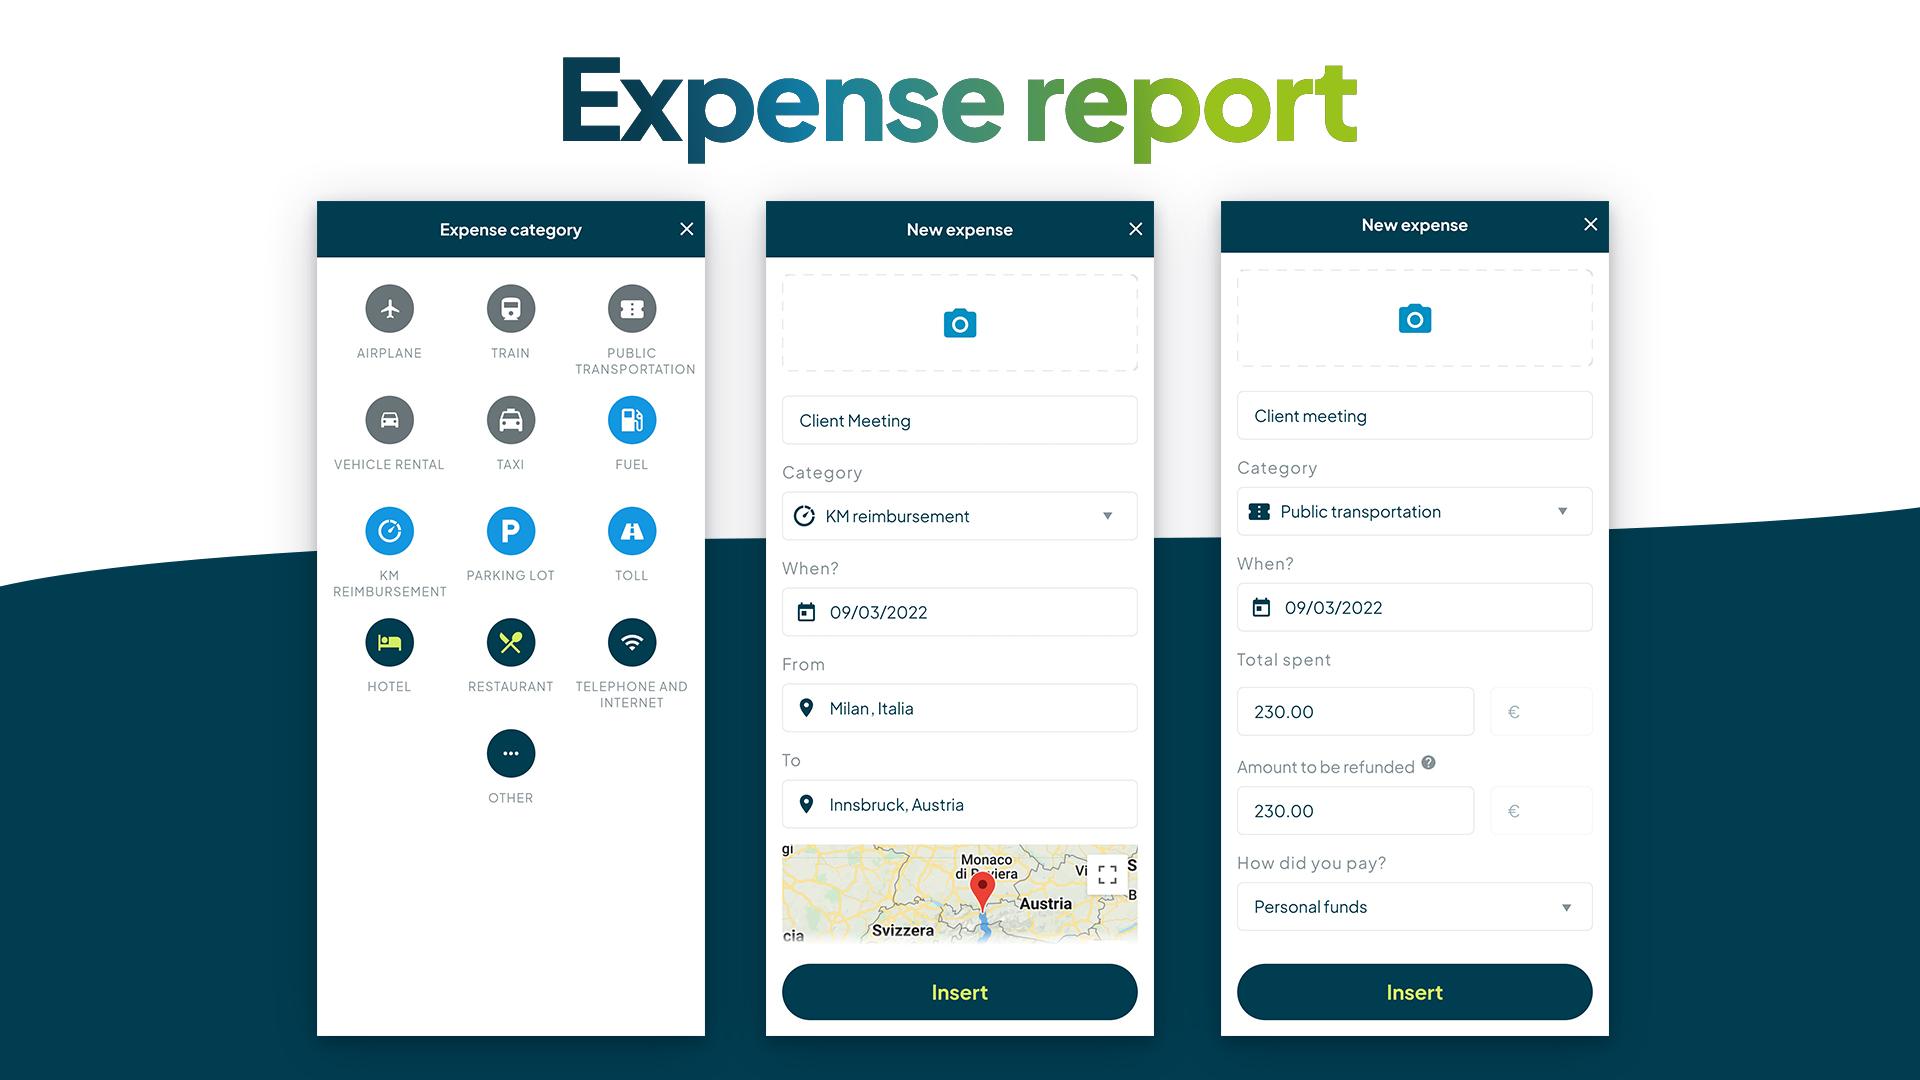Click Insert button on KM reimbursement form
This screenshot has height=1080, width=1920.
click(960, 992)
